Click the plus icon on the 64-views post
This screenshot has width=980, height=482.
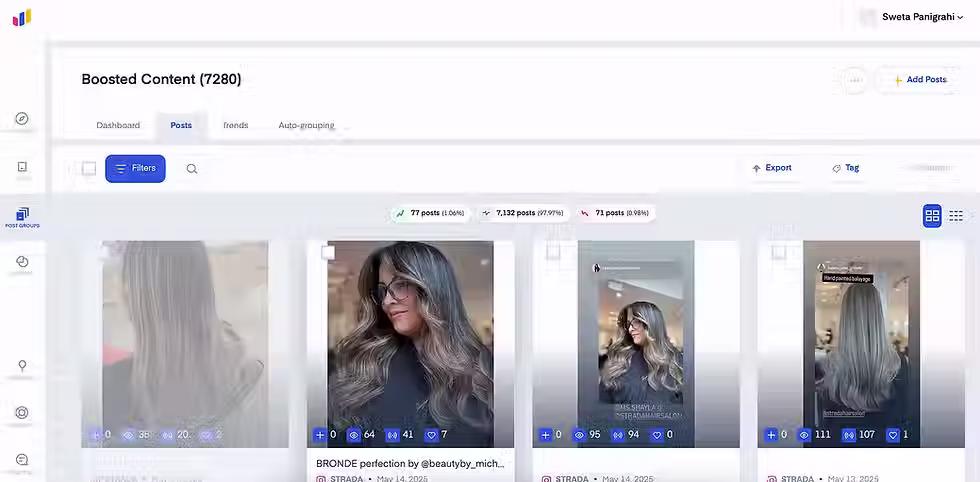[x=320, y=434]
